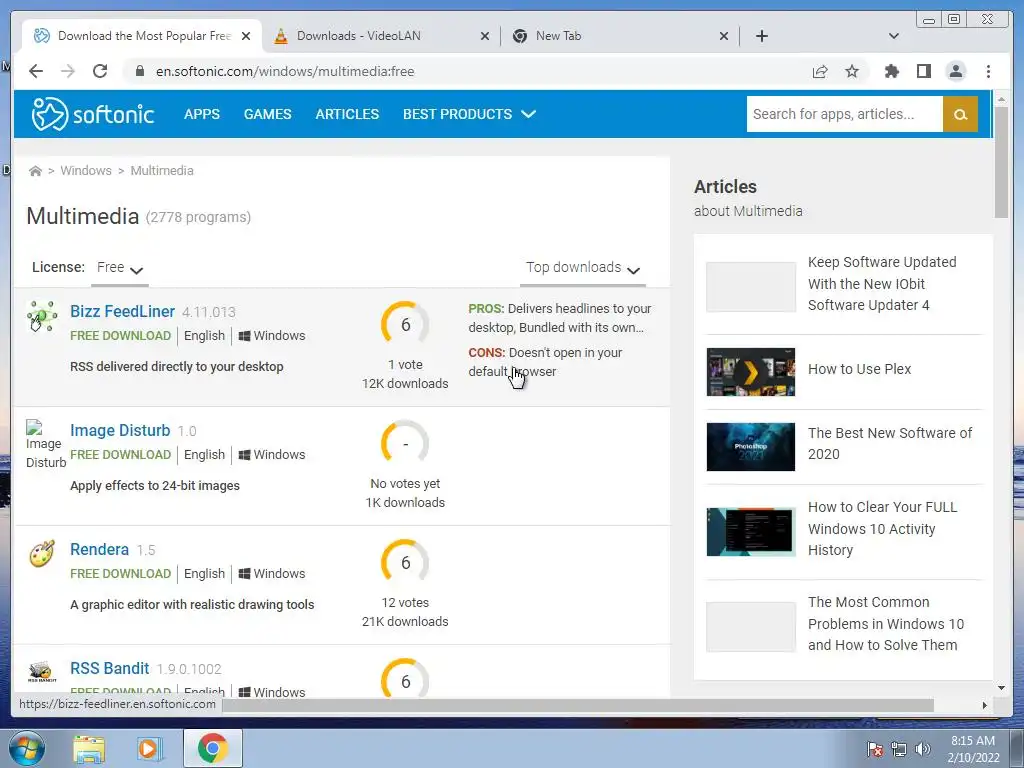Screen dimensions: 1024x768
Task: Open article The Best New Software of 2020
Action: coord(890,443)
